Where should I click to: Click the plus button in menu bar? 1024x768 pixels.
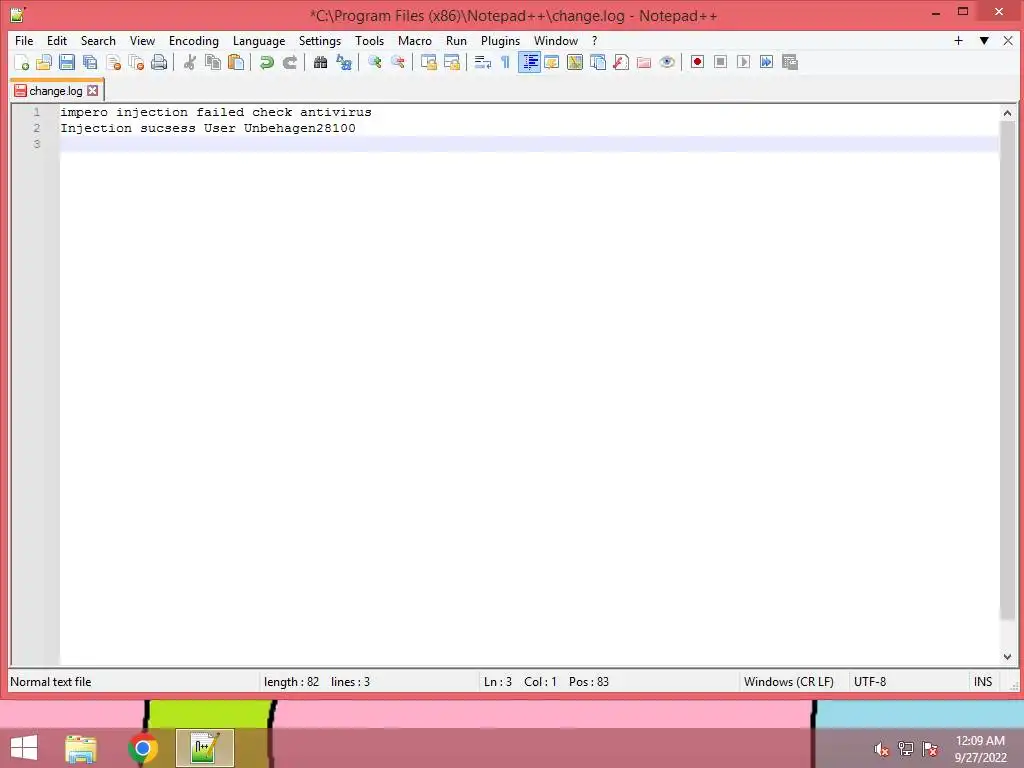click(x=958, y=40)
